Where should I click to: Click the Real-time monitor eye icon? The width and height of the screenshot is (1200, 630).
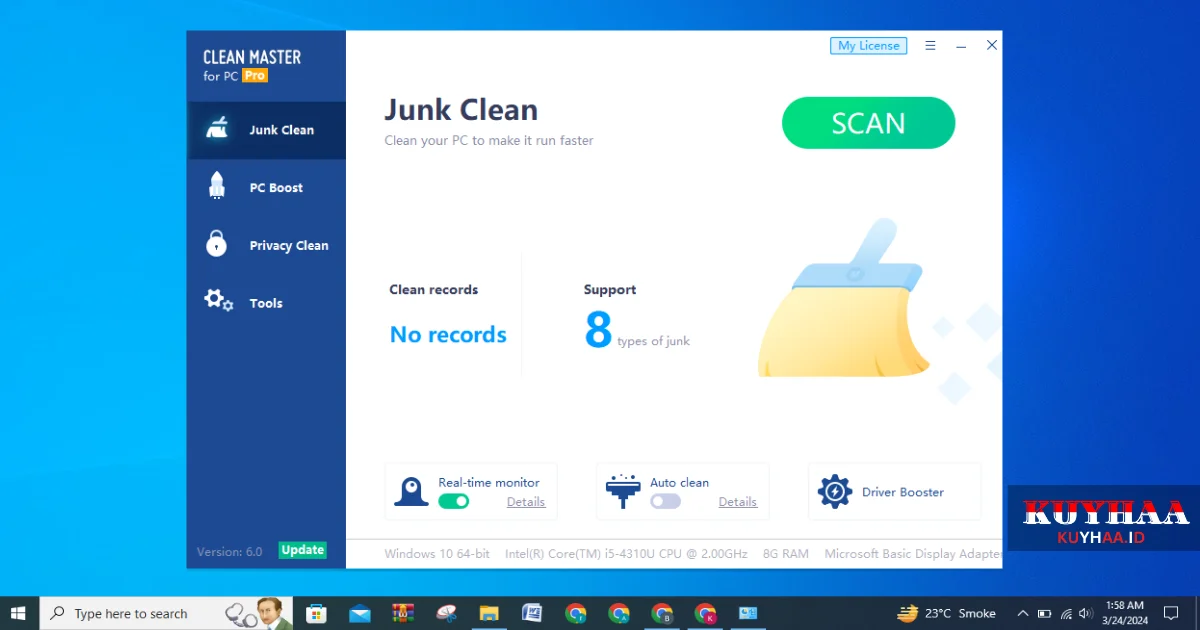click(x=411, y=491)
